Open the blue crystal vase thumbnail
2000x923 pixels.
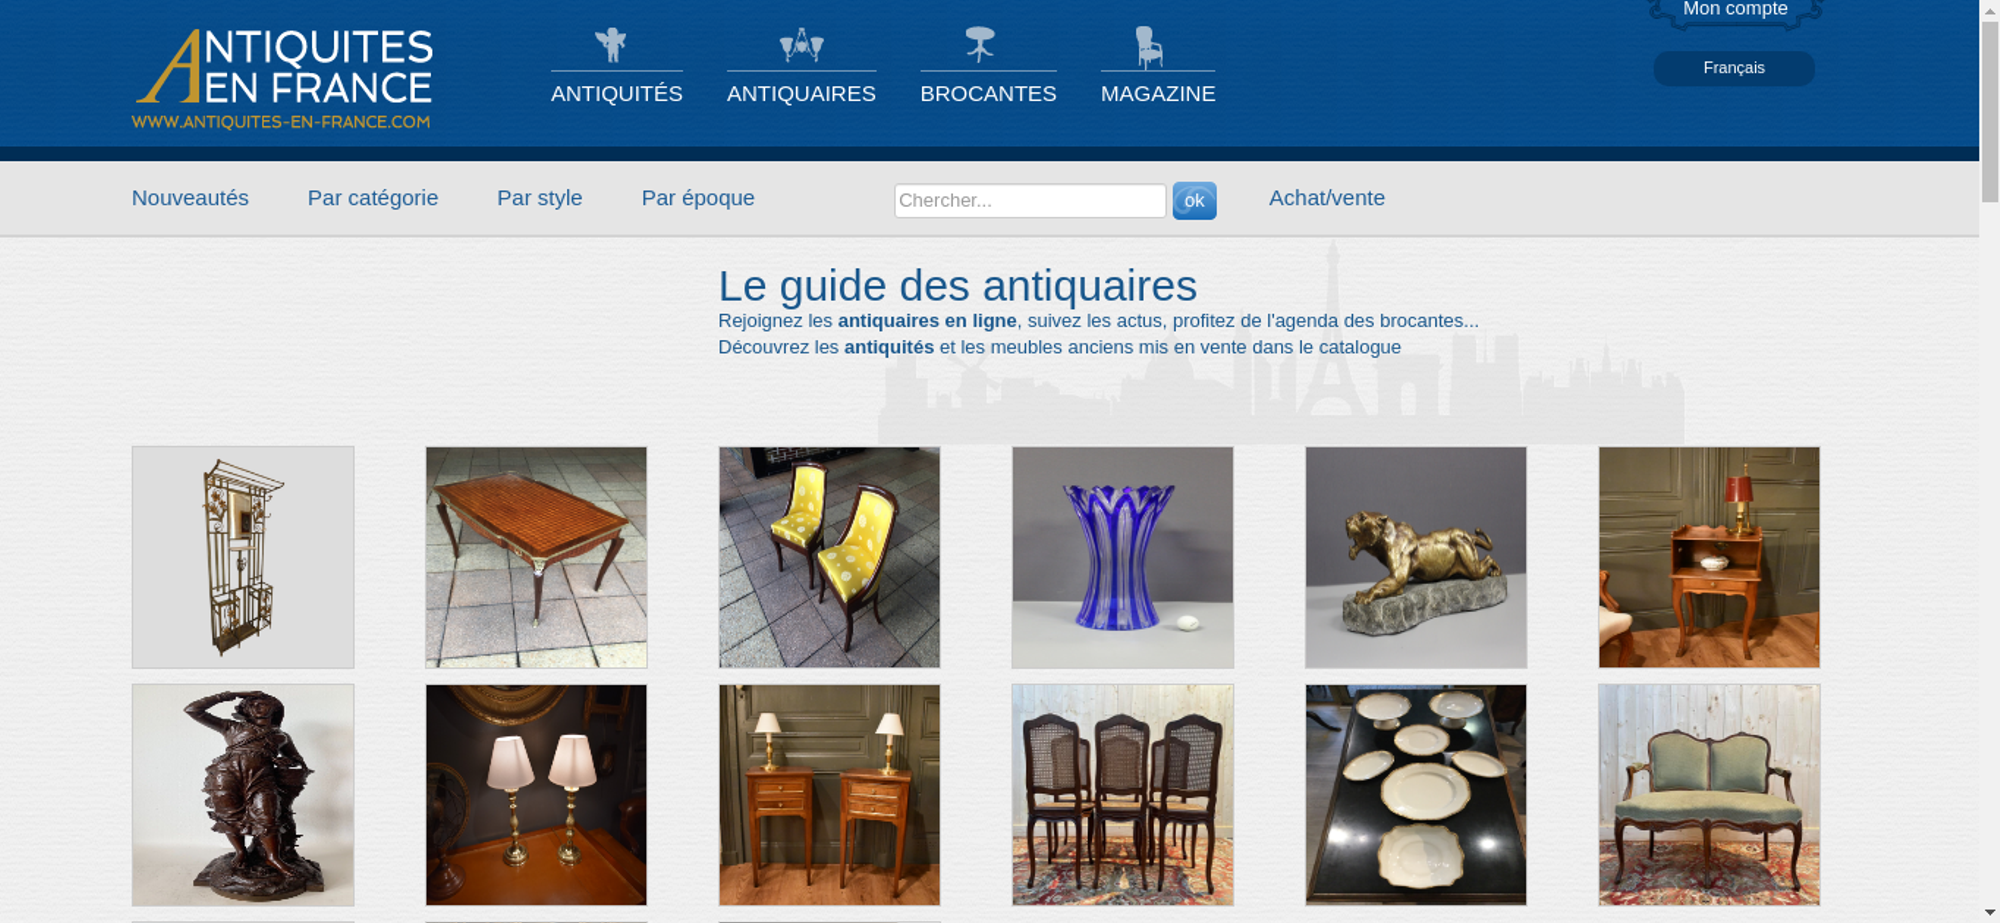[1122, 557]
